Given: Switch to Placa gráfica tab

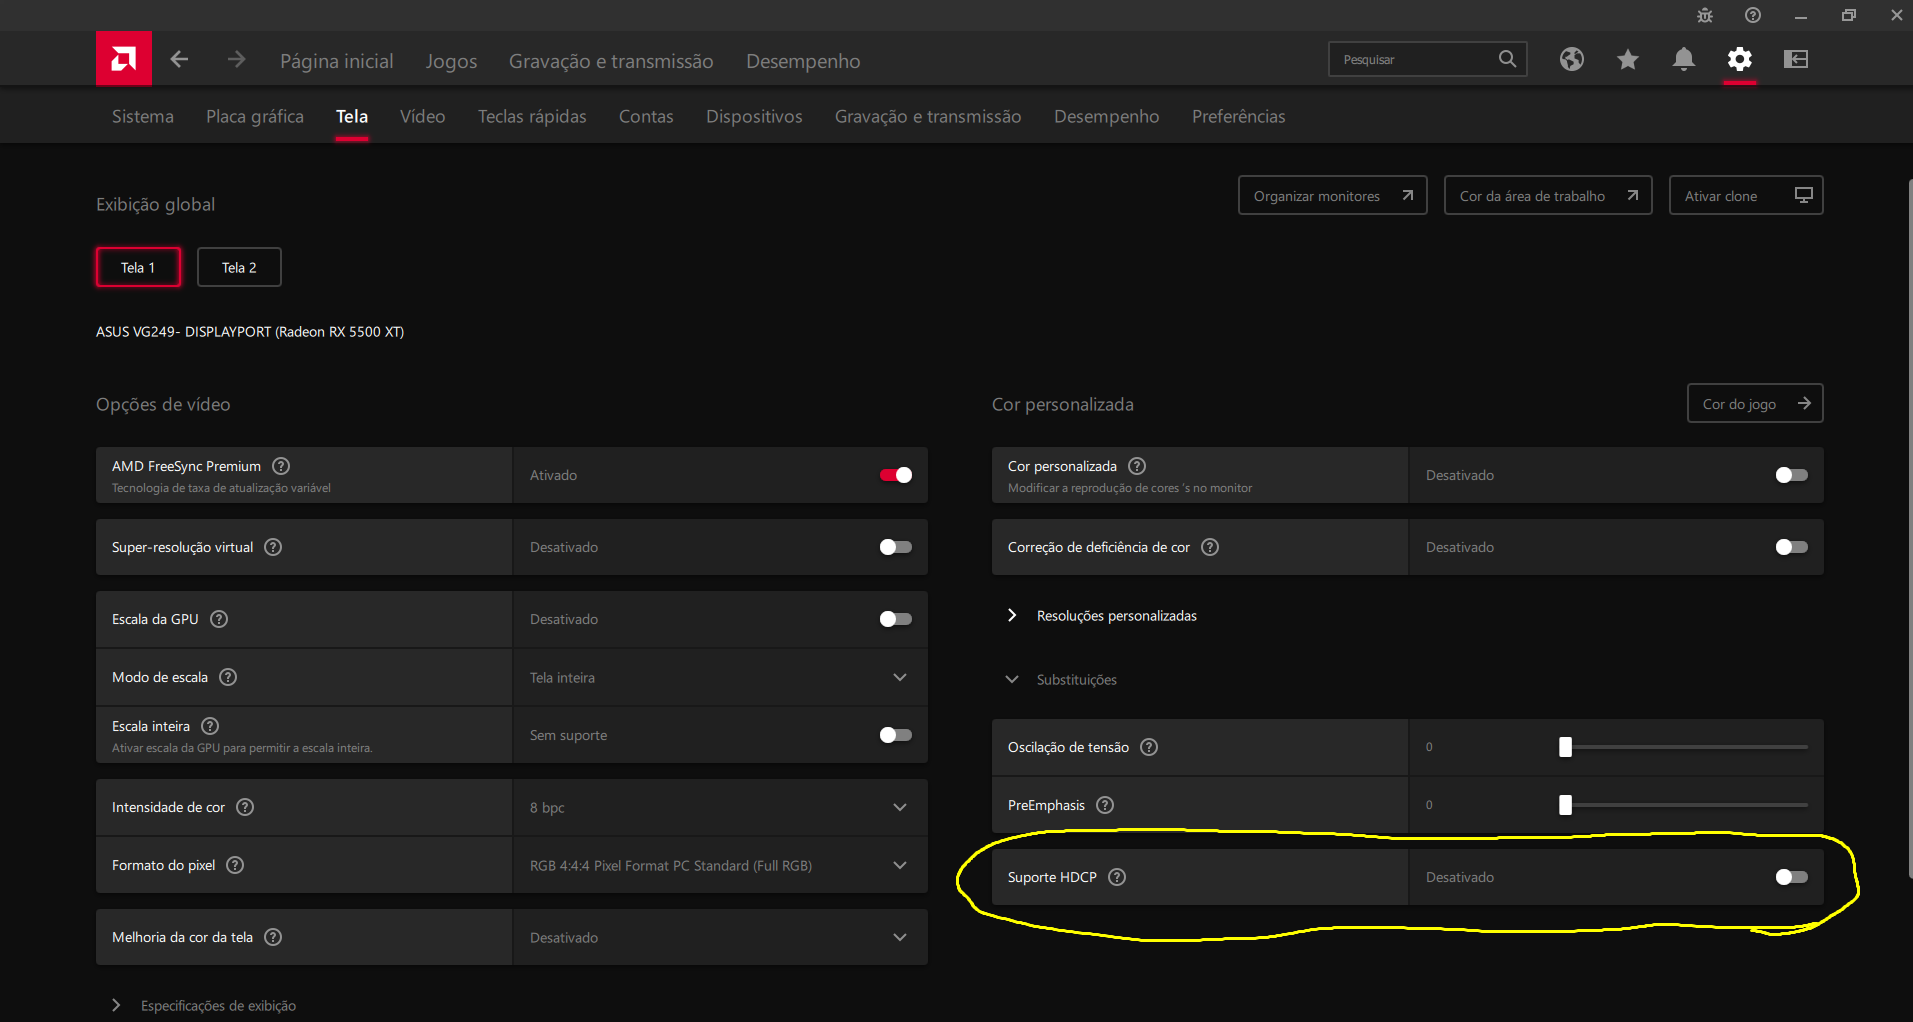Looking at the screenshot, I should [x=255, y=116].
